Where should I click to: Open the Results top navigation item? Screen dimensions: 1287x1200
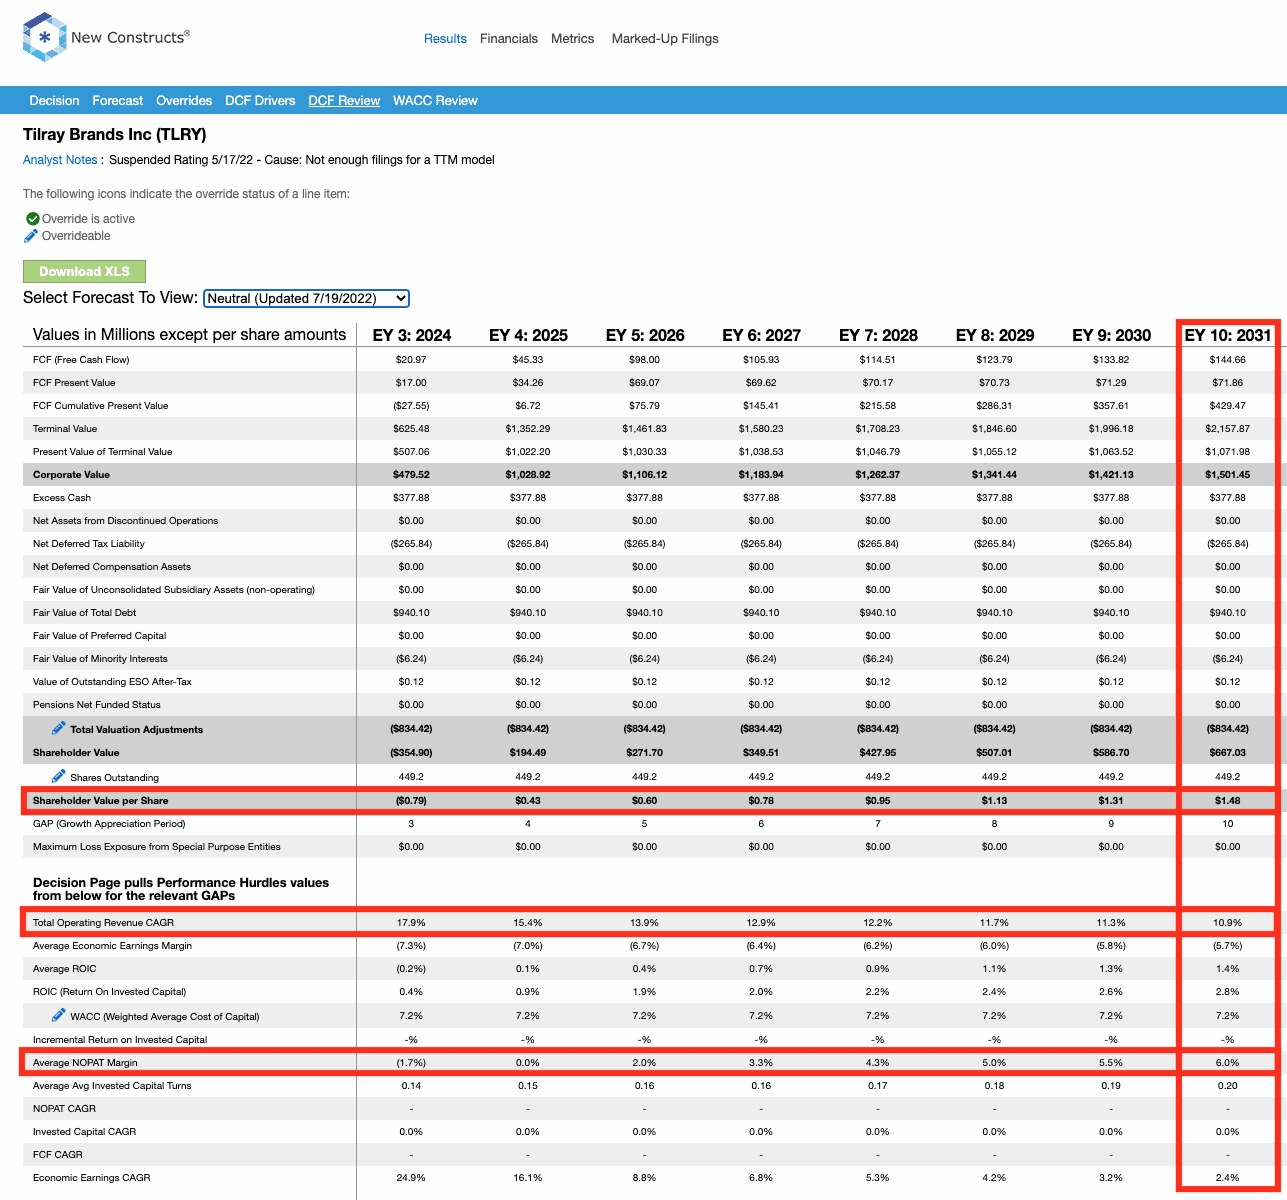445,38
